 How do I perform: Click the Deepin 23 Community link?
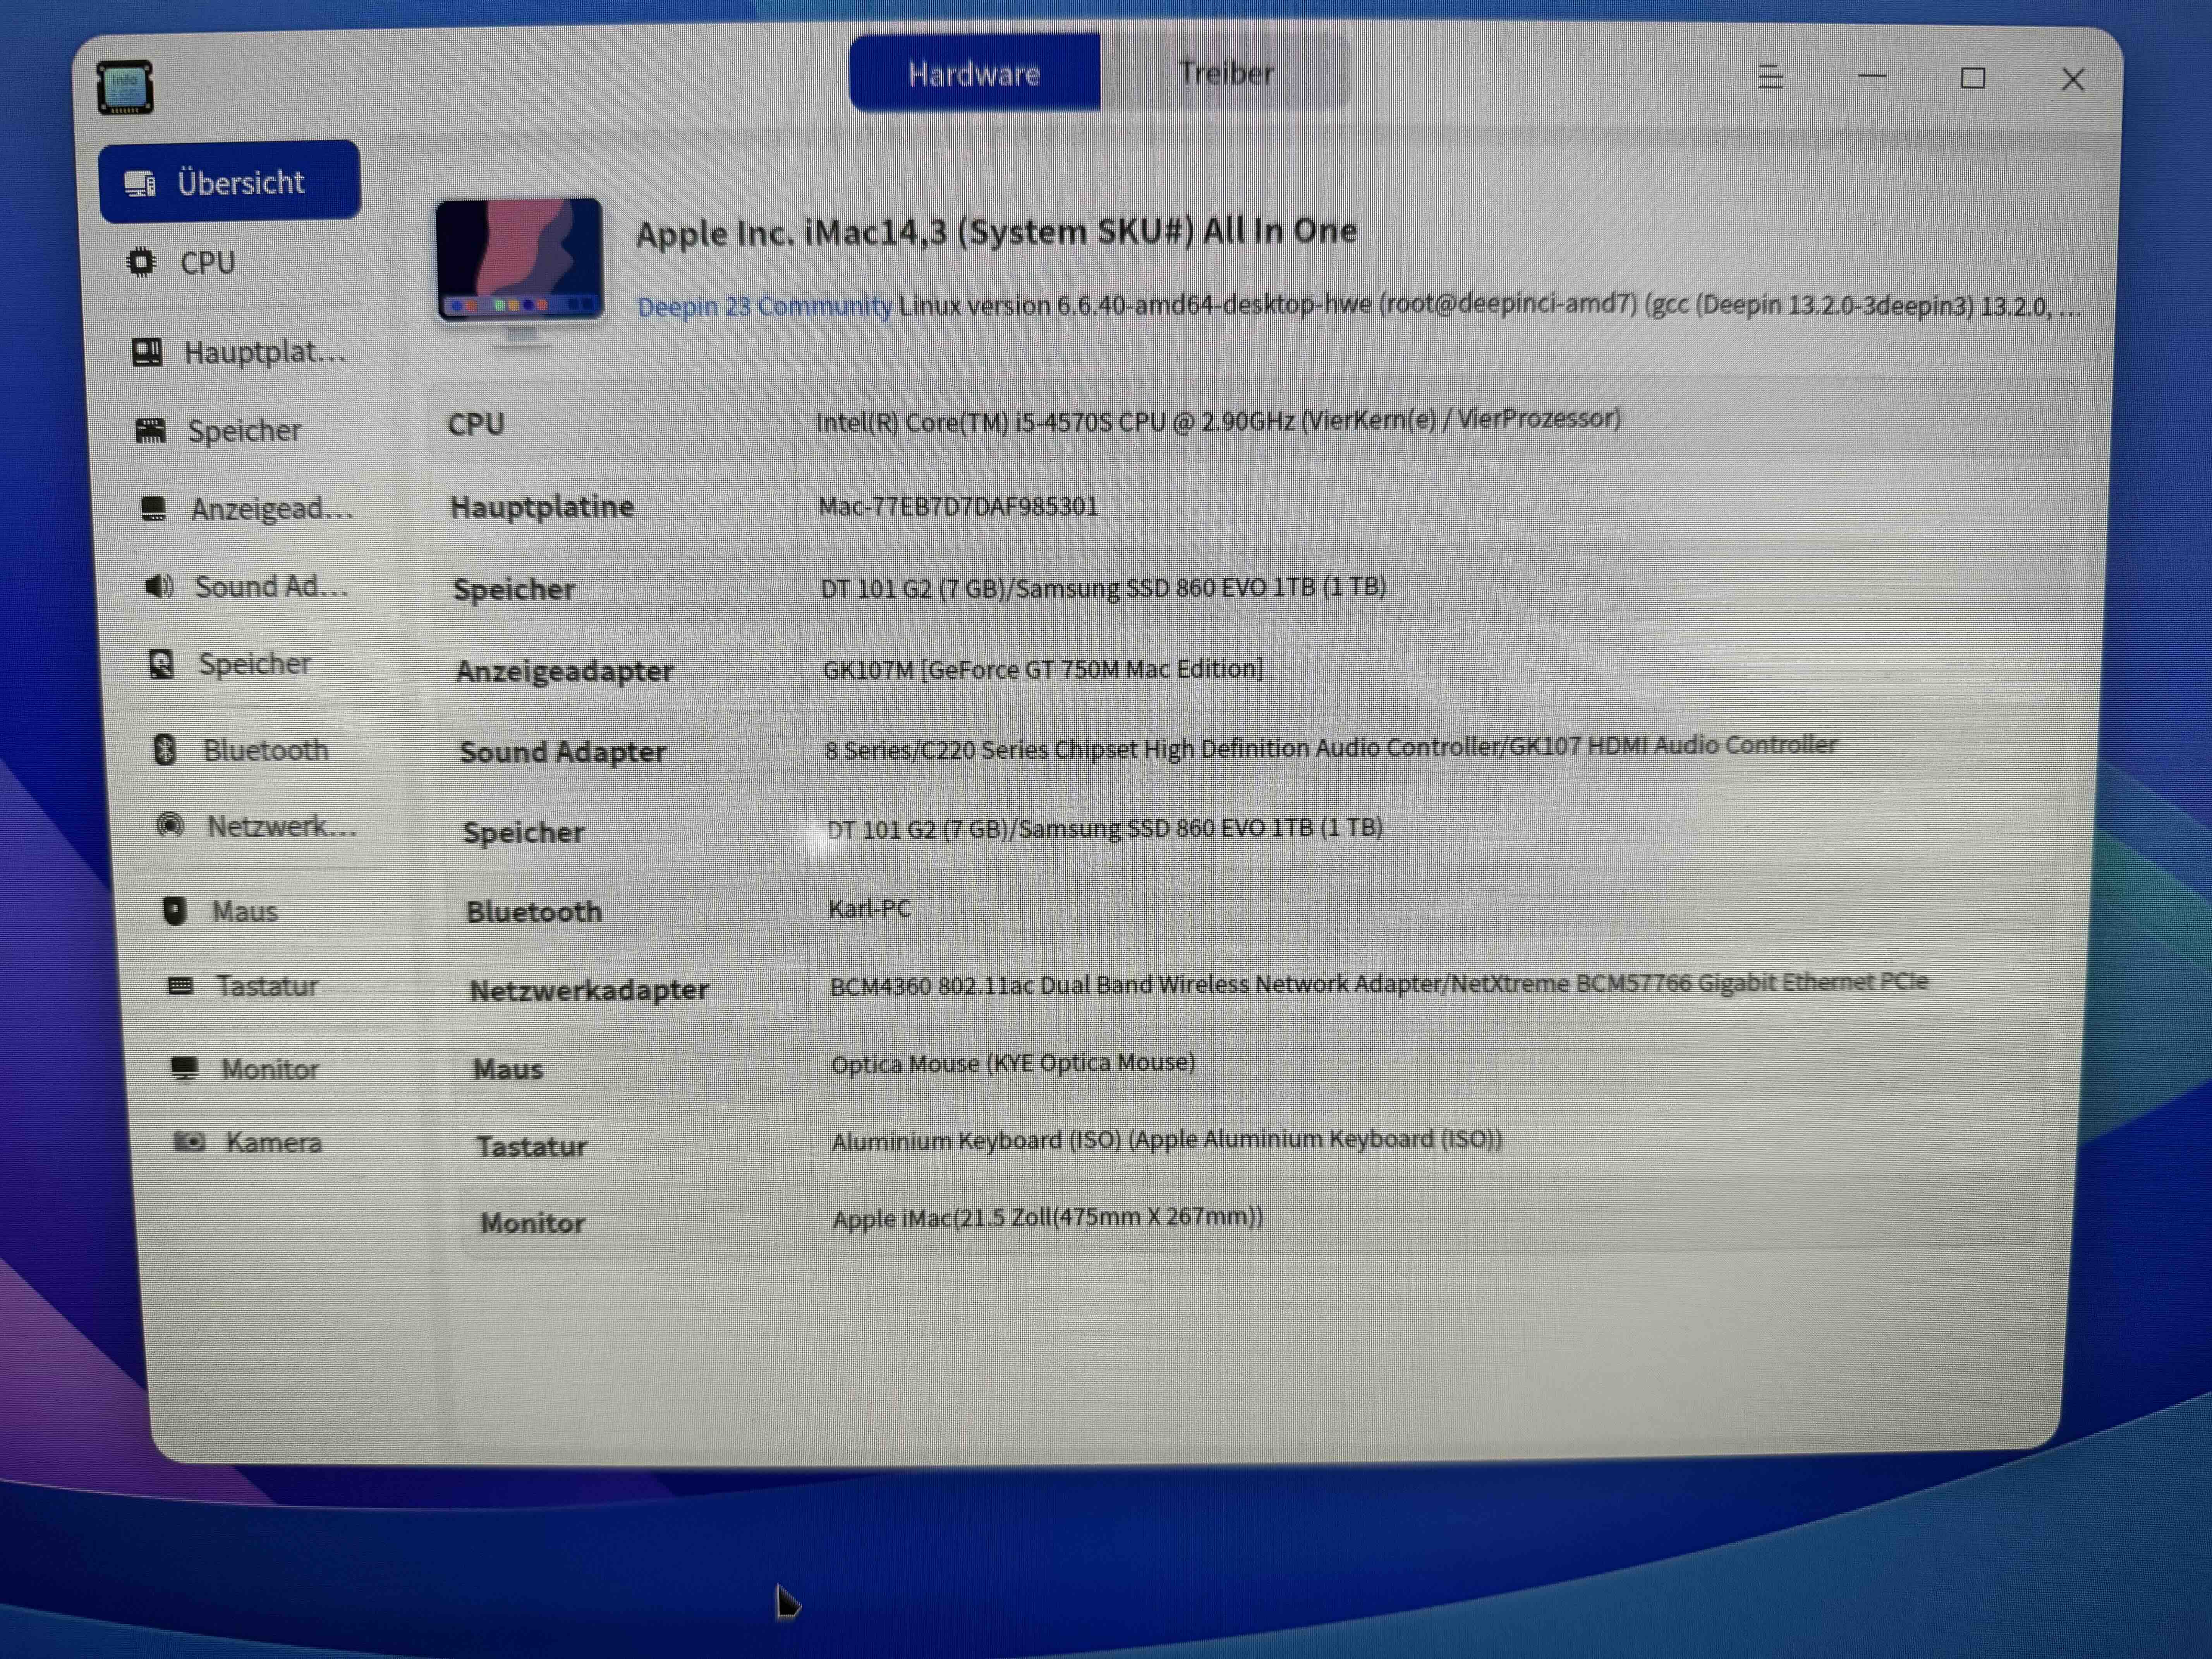point(765,306)
